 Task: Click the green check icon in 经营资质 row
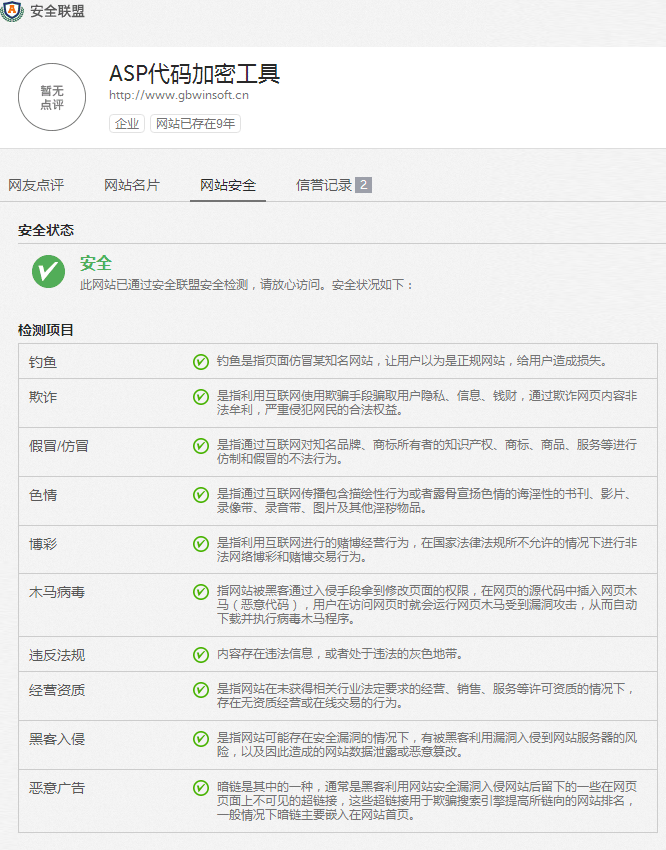(201, 690)
